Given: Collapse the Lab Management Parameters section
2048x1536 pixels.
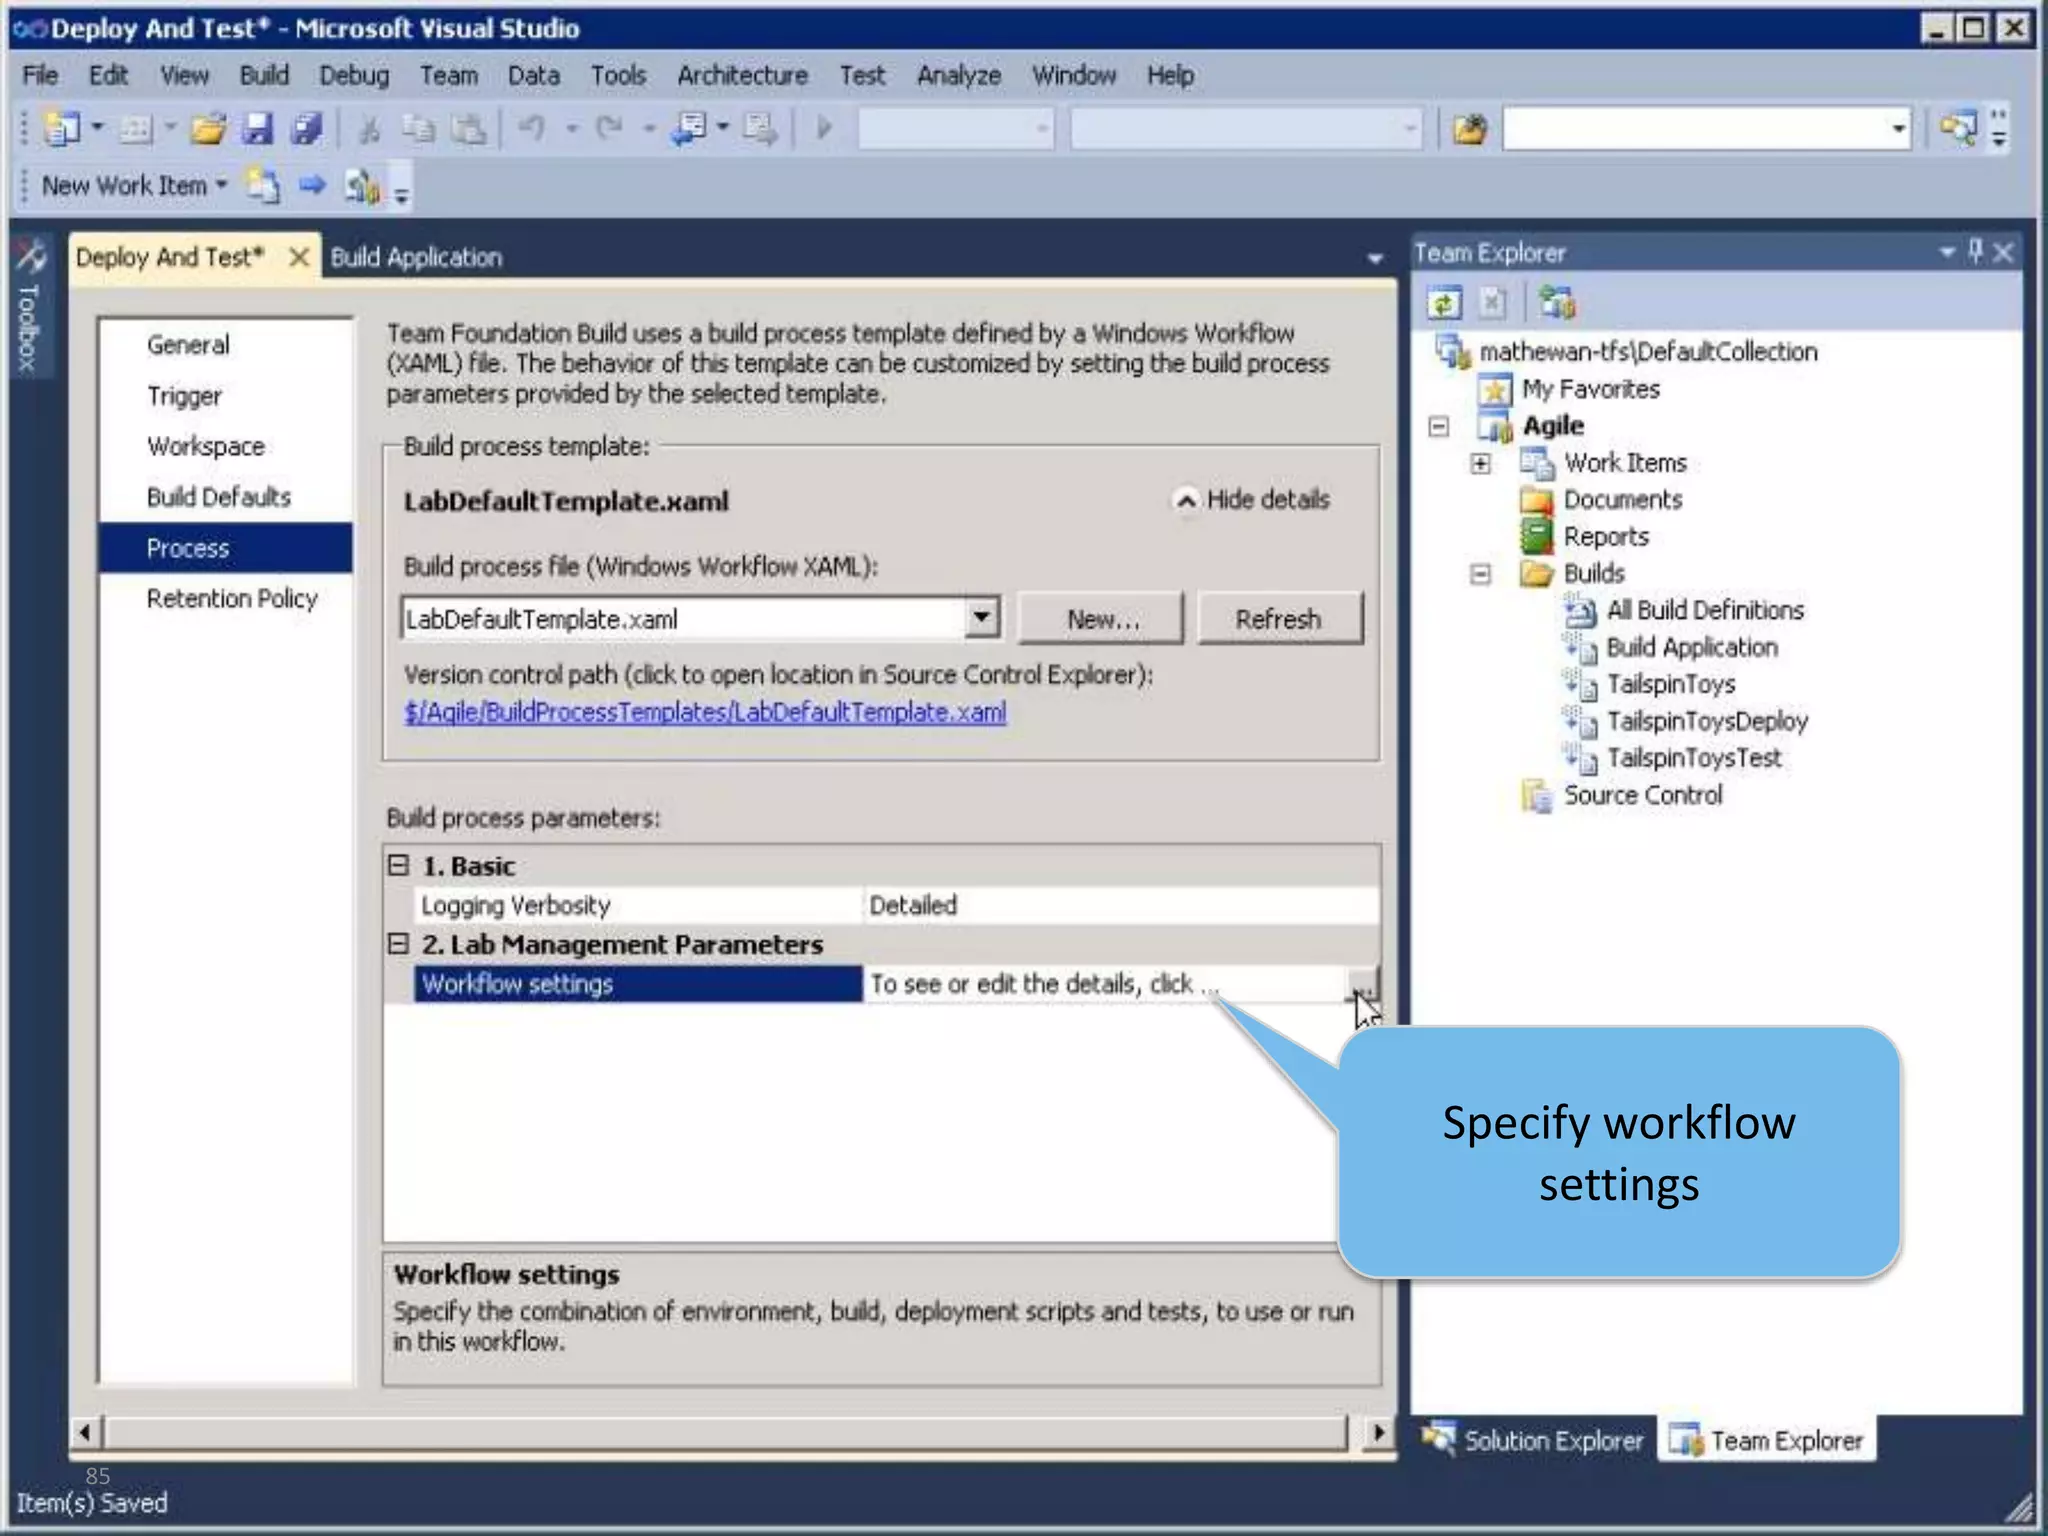Looking at the screenshot, I should (398, 943).
